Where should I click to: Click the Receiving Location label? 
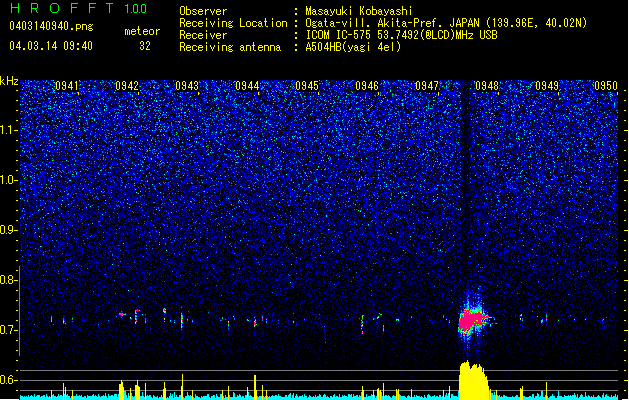(233, 23)
